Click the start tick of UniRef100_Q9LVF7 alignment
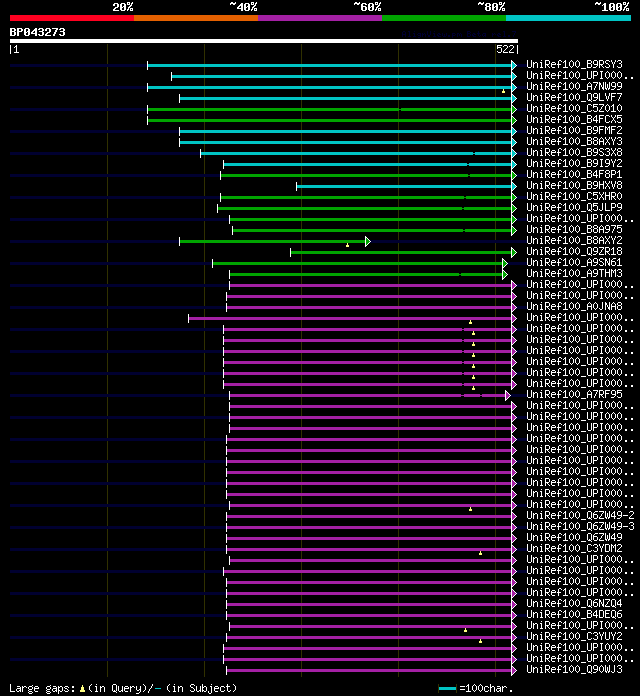The width and height of the screenshot is (640, 696). [179, 99]
